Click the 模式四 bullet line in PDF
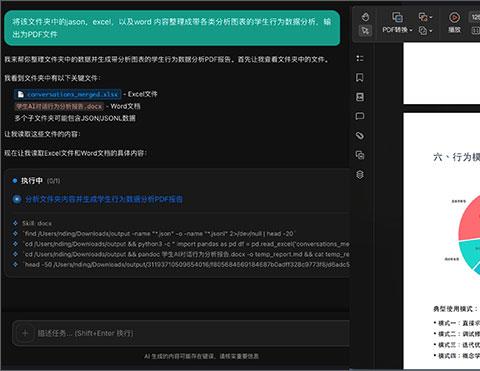Screen dimensions: 480x371 coord(457,356)
